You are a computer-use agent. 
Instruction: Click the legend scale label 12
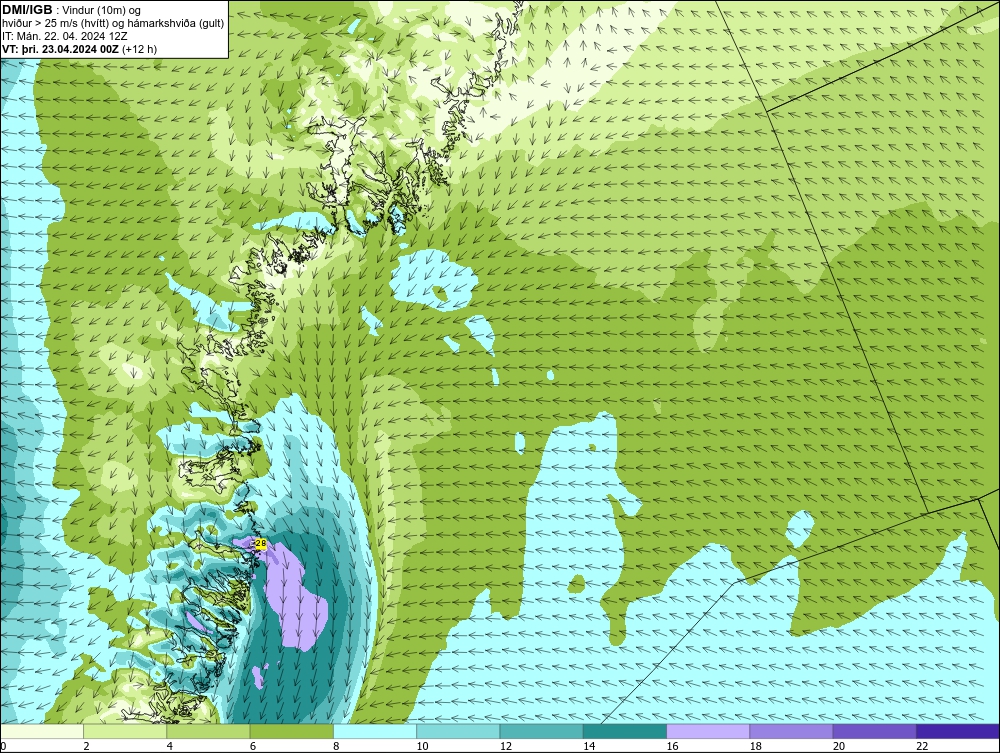tap(506, 746)
